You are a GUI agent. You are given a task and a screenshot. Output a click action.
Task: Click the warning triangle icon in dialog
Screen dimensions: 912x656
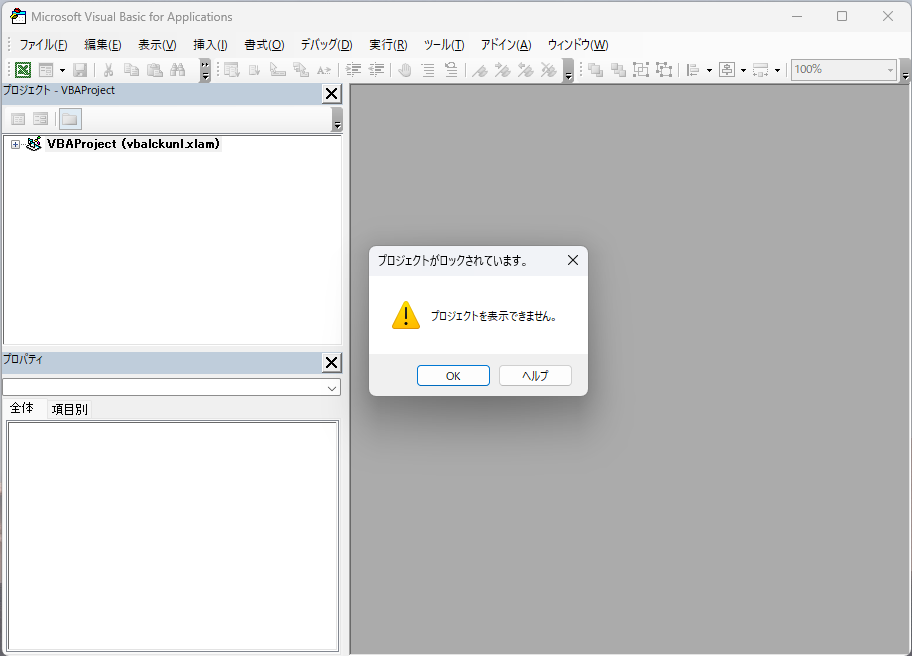(x=405, y=316)
